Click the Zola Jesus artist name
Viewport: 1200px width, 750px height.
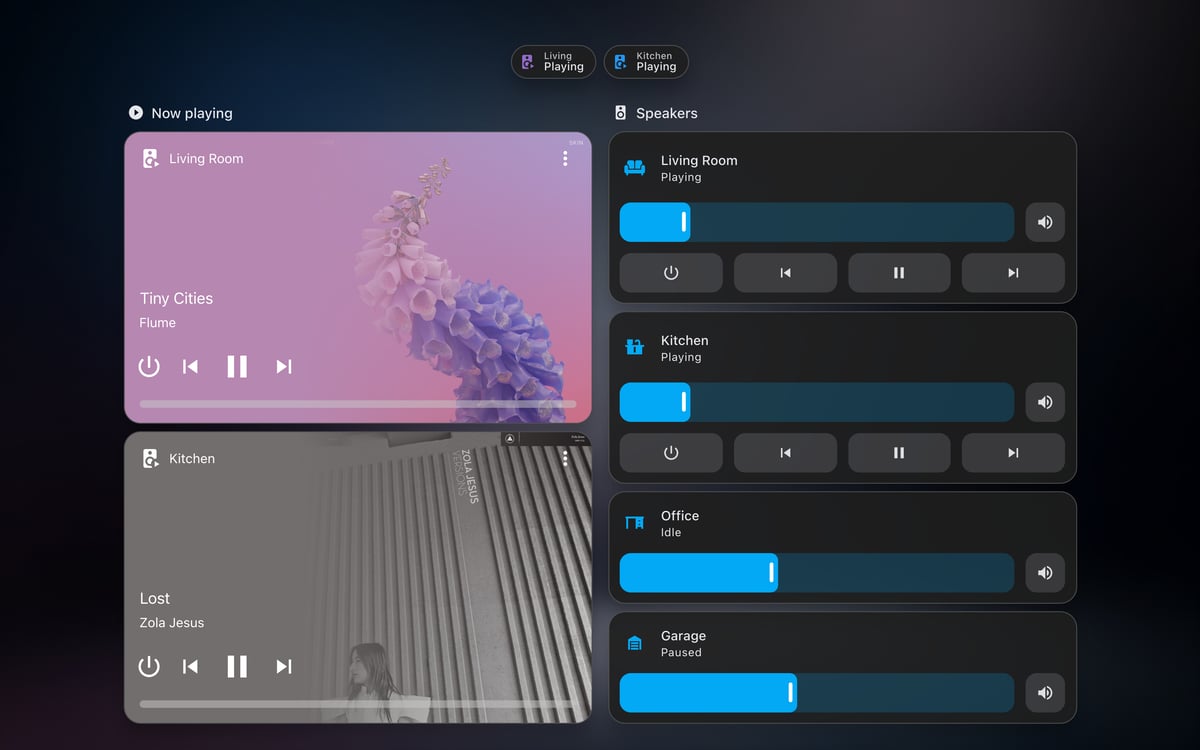tap(171, 622)
